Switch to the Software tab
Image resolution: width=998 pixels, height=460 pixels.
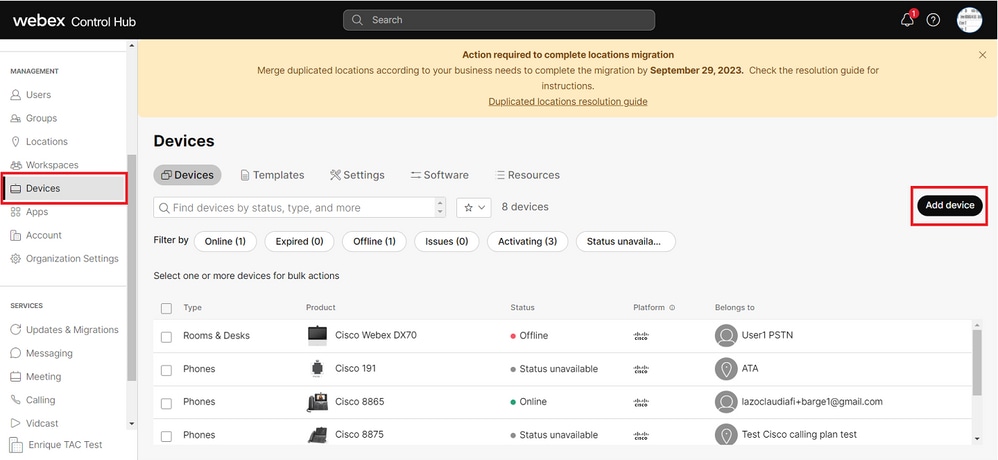pos(439,175)
